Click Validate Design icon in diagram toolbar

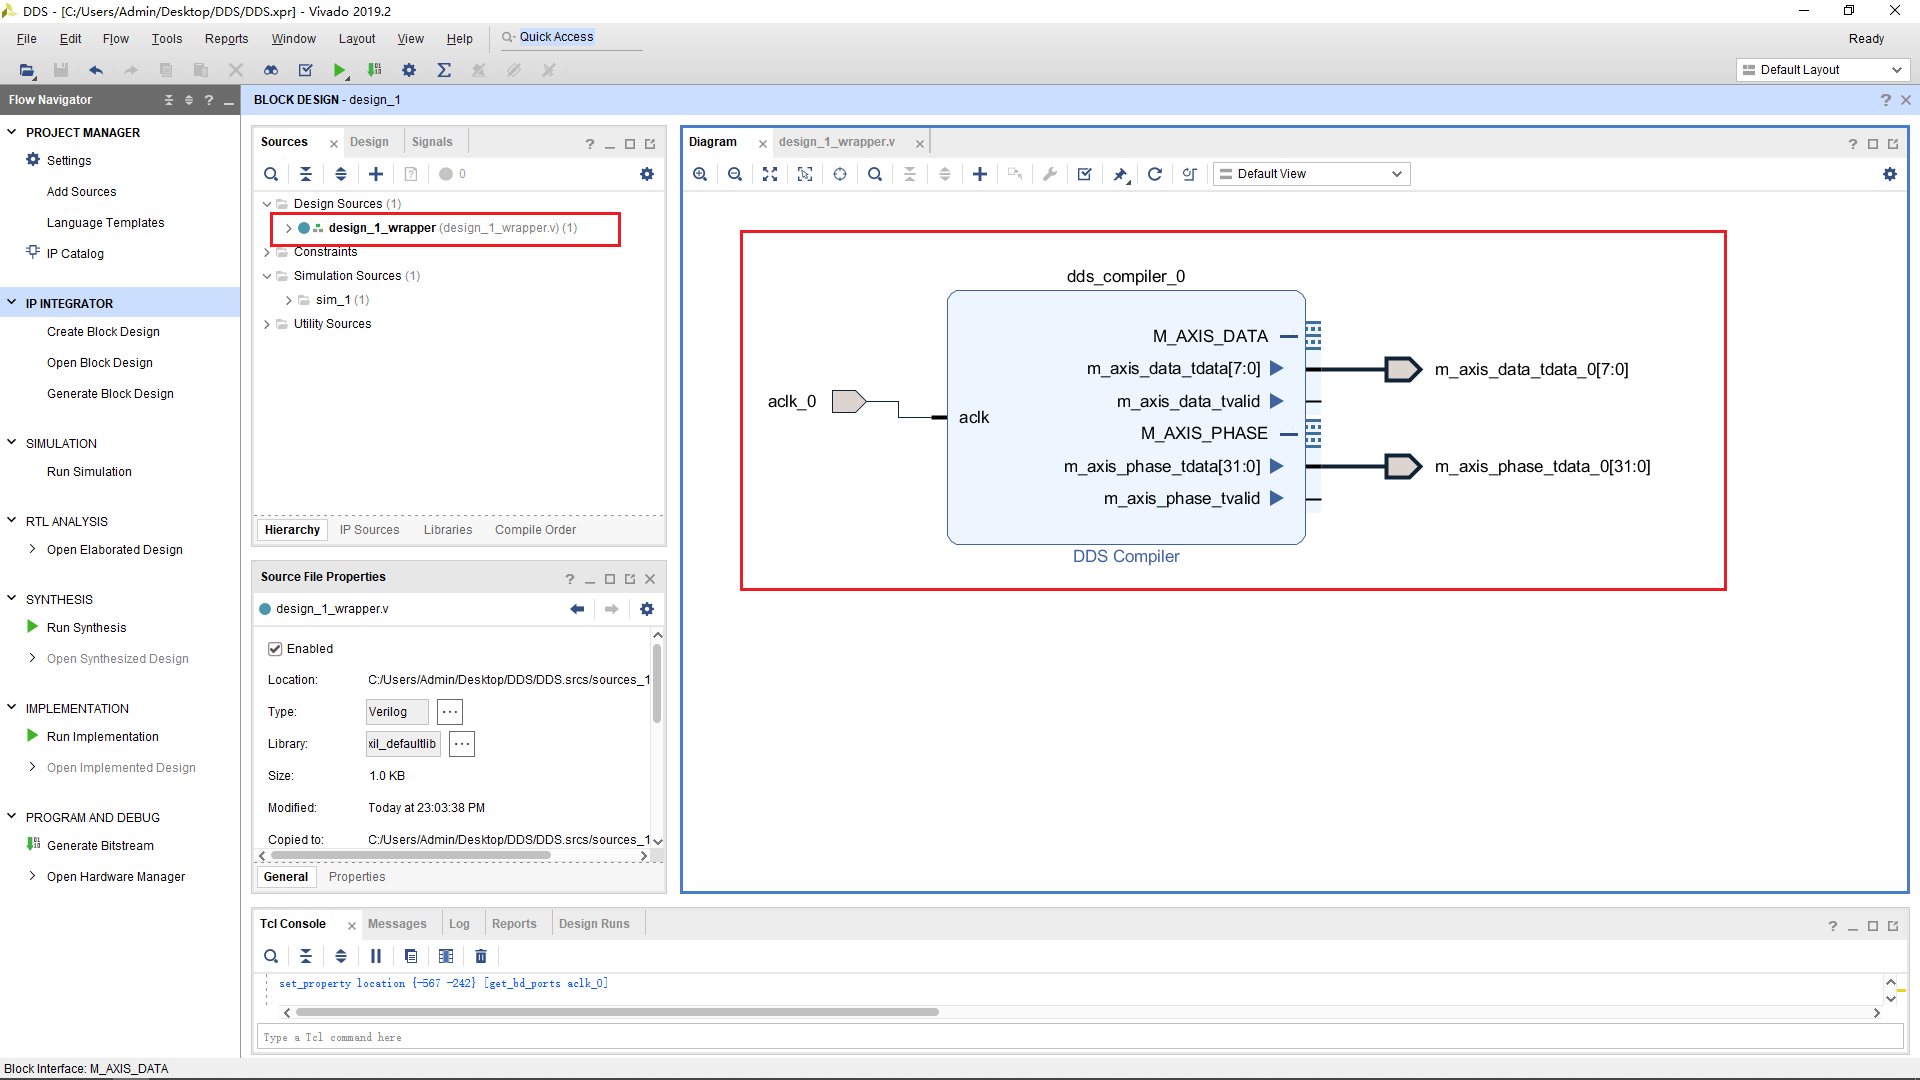1084,174
